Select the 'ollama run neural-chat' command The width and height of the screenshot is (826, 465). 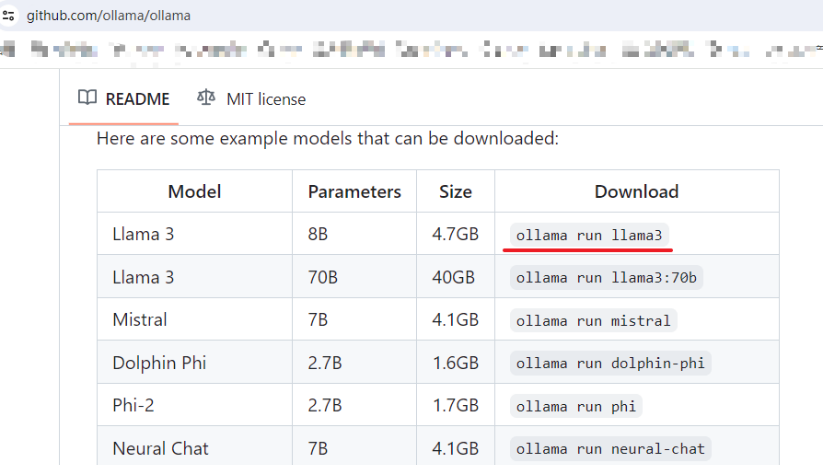(x=611, y=449)
